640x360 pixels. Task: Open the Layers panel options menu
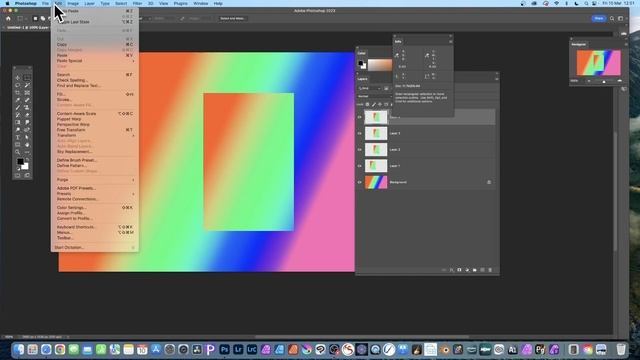click(496, 79)
